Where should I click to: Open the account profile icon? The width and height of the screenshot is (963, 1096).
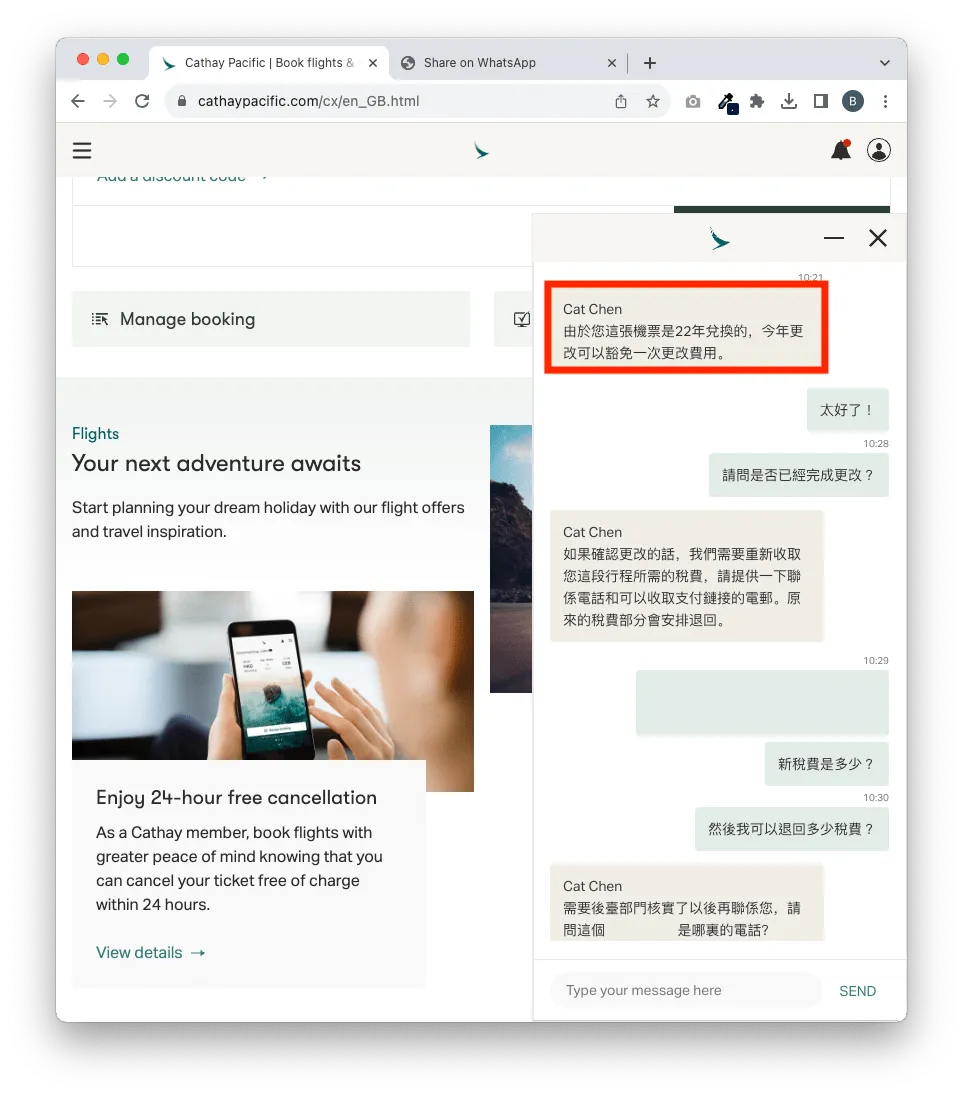click(878, 150)
